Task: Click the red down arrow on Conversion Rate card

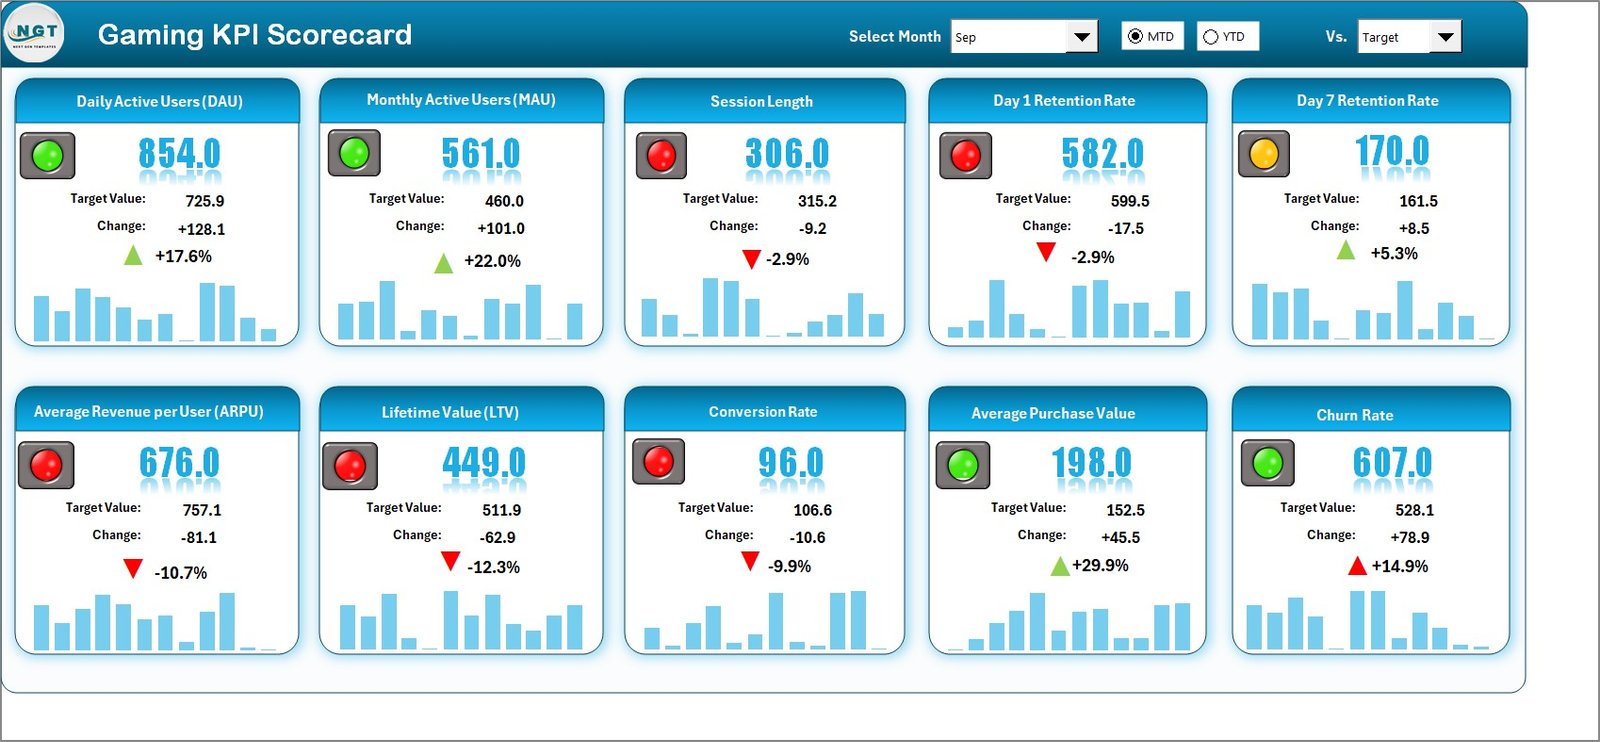Action: pos(750,562)
